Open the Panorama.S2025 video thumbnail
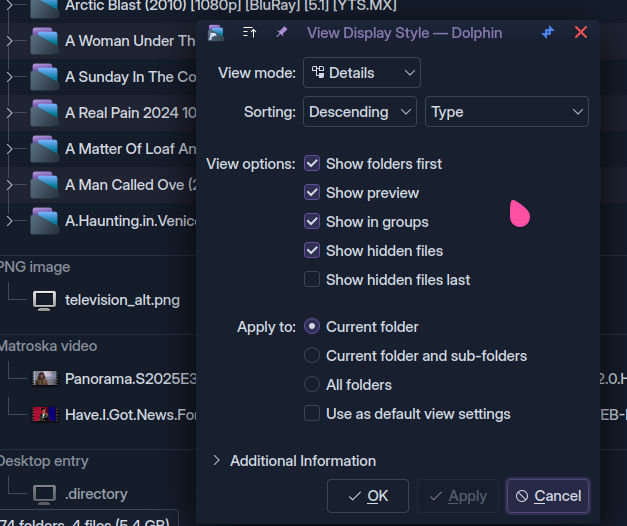 [44, 379]
